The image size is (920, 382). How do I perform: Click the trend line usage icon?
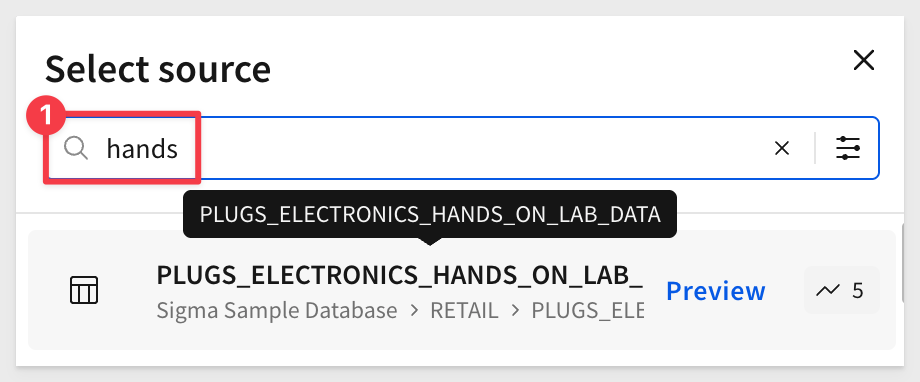(827, 290)
